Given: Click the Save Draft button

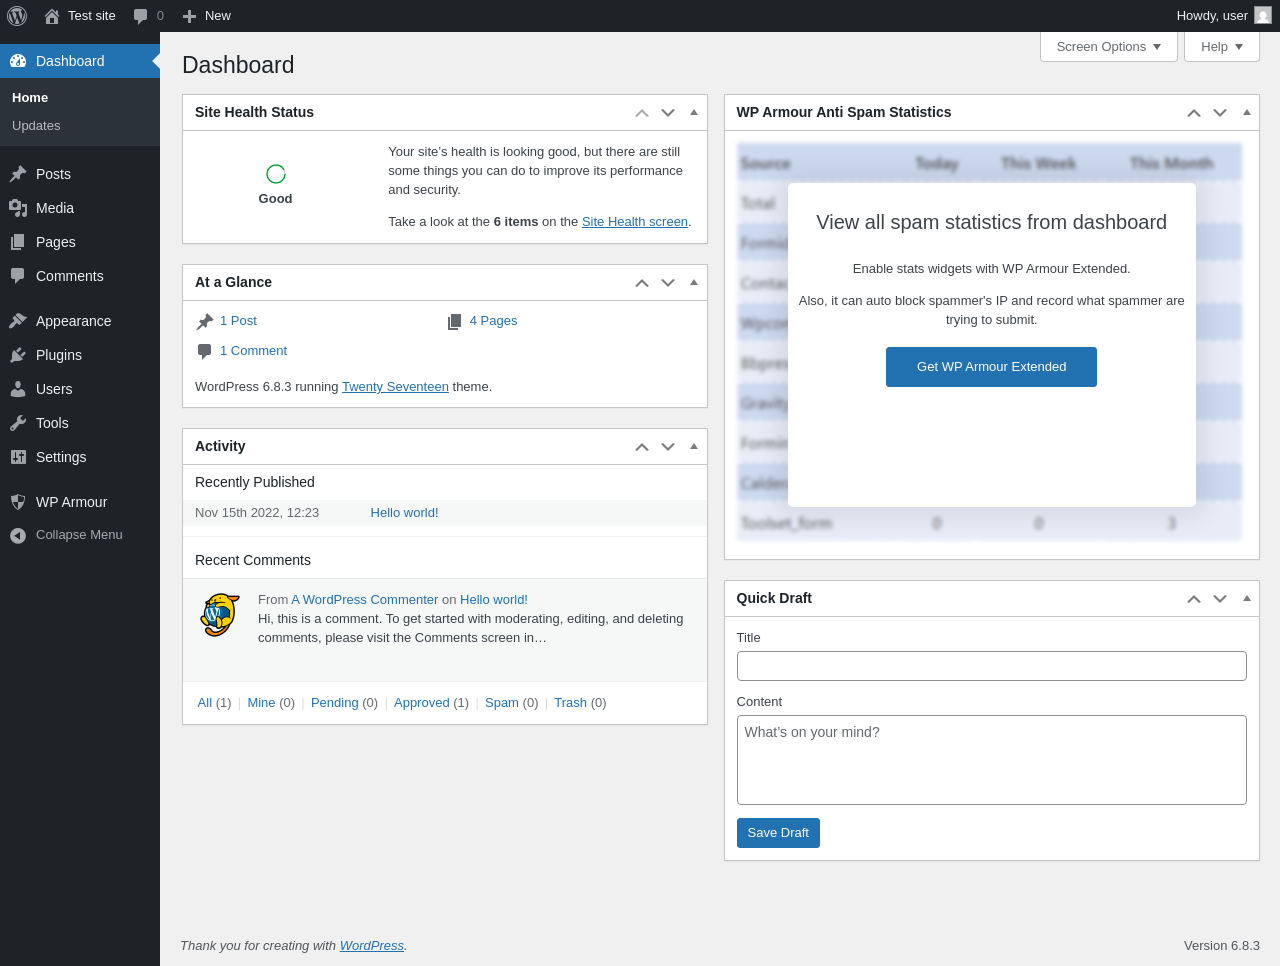Looking at the screenshot, I should (x=778, y=833).
